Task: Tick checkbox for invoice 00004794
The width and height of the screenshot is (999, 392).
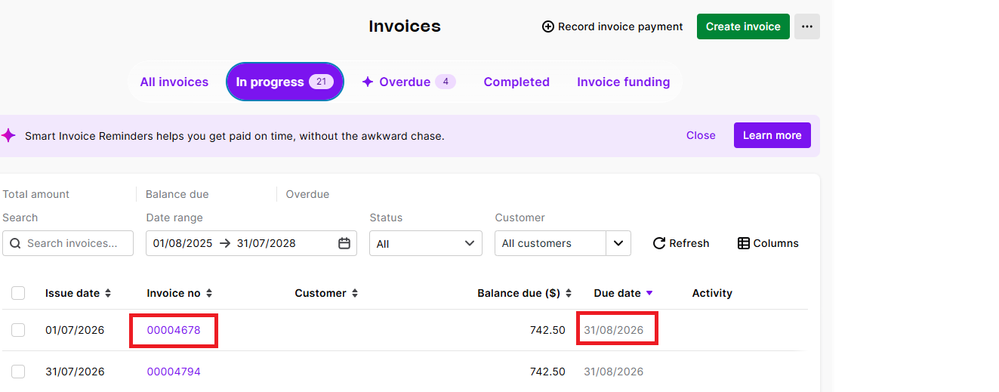Action: point(18,371)
